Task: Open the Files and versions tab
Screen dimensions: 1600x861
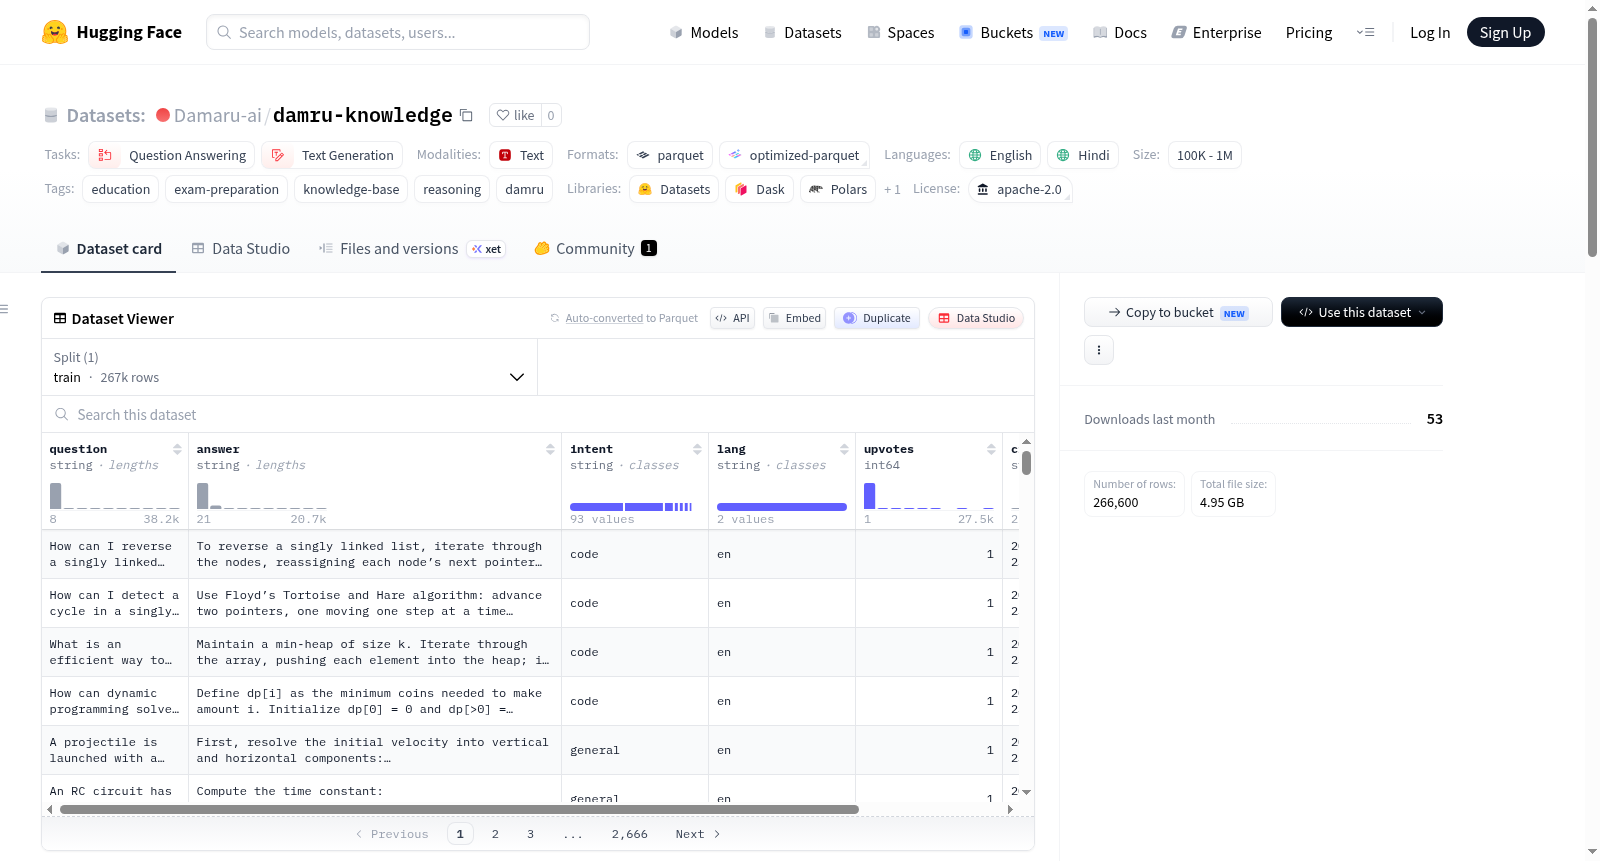Action: pos(411,248)
